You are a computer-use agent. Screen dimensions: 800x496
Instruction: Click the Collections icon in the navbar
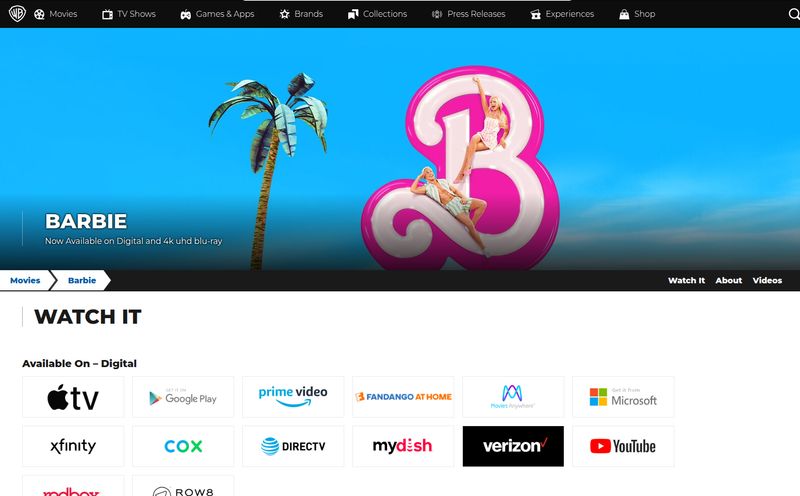(353, 14)
